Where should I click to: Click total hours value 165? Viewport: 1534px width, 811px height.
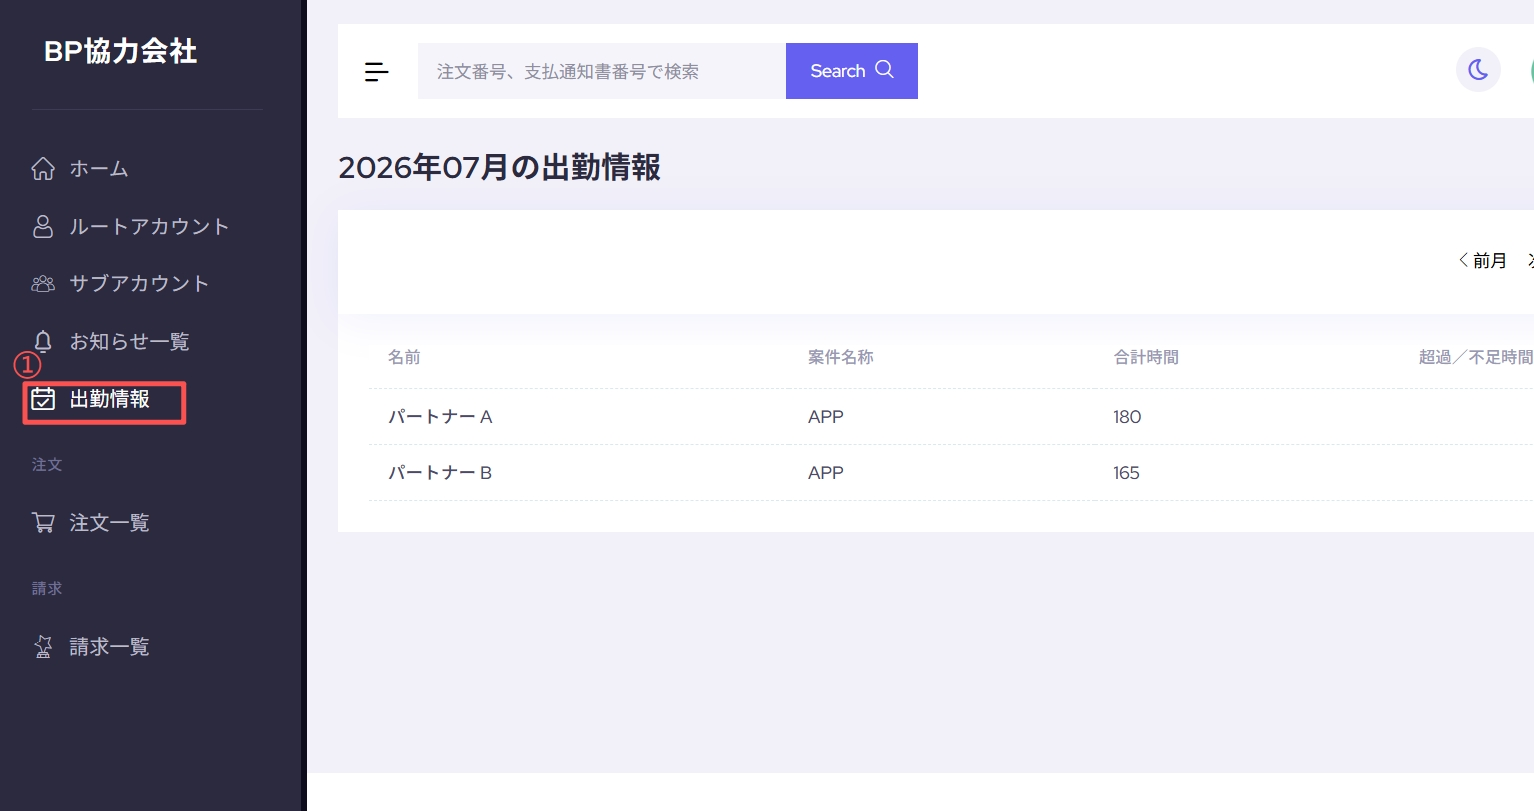click(1126, 473)
